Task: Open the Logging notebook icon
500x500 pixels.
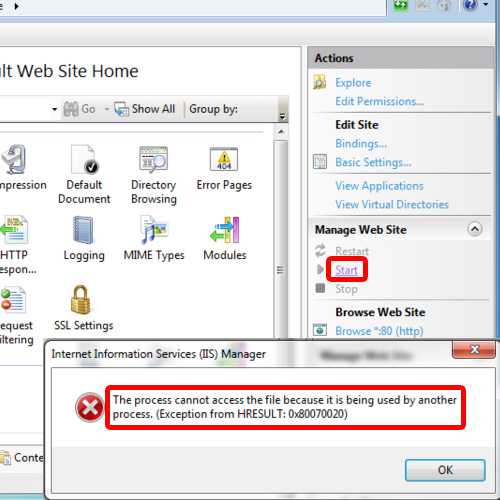Action: click(x=83, y=230)
